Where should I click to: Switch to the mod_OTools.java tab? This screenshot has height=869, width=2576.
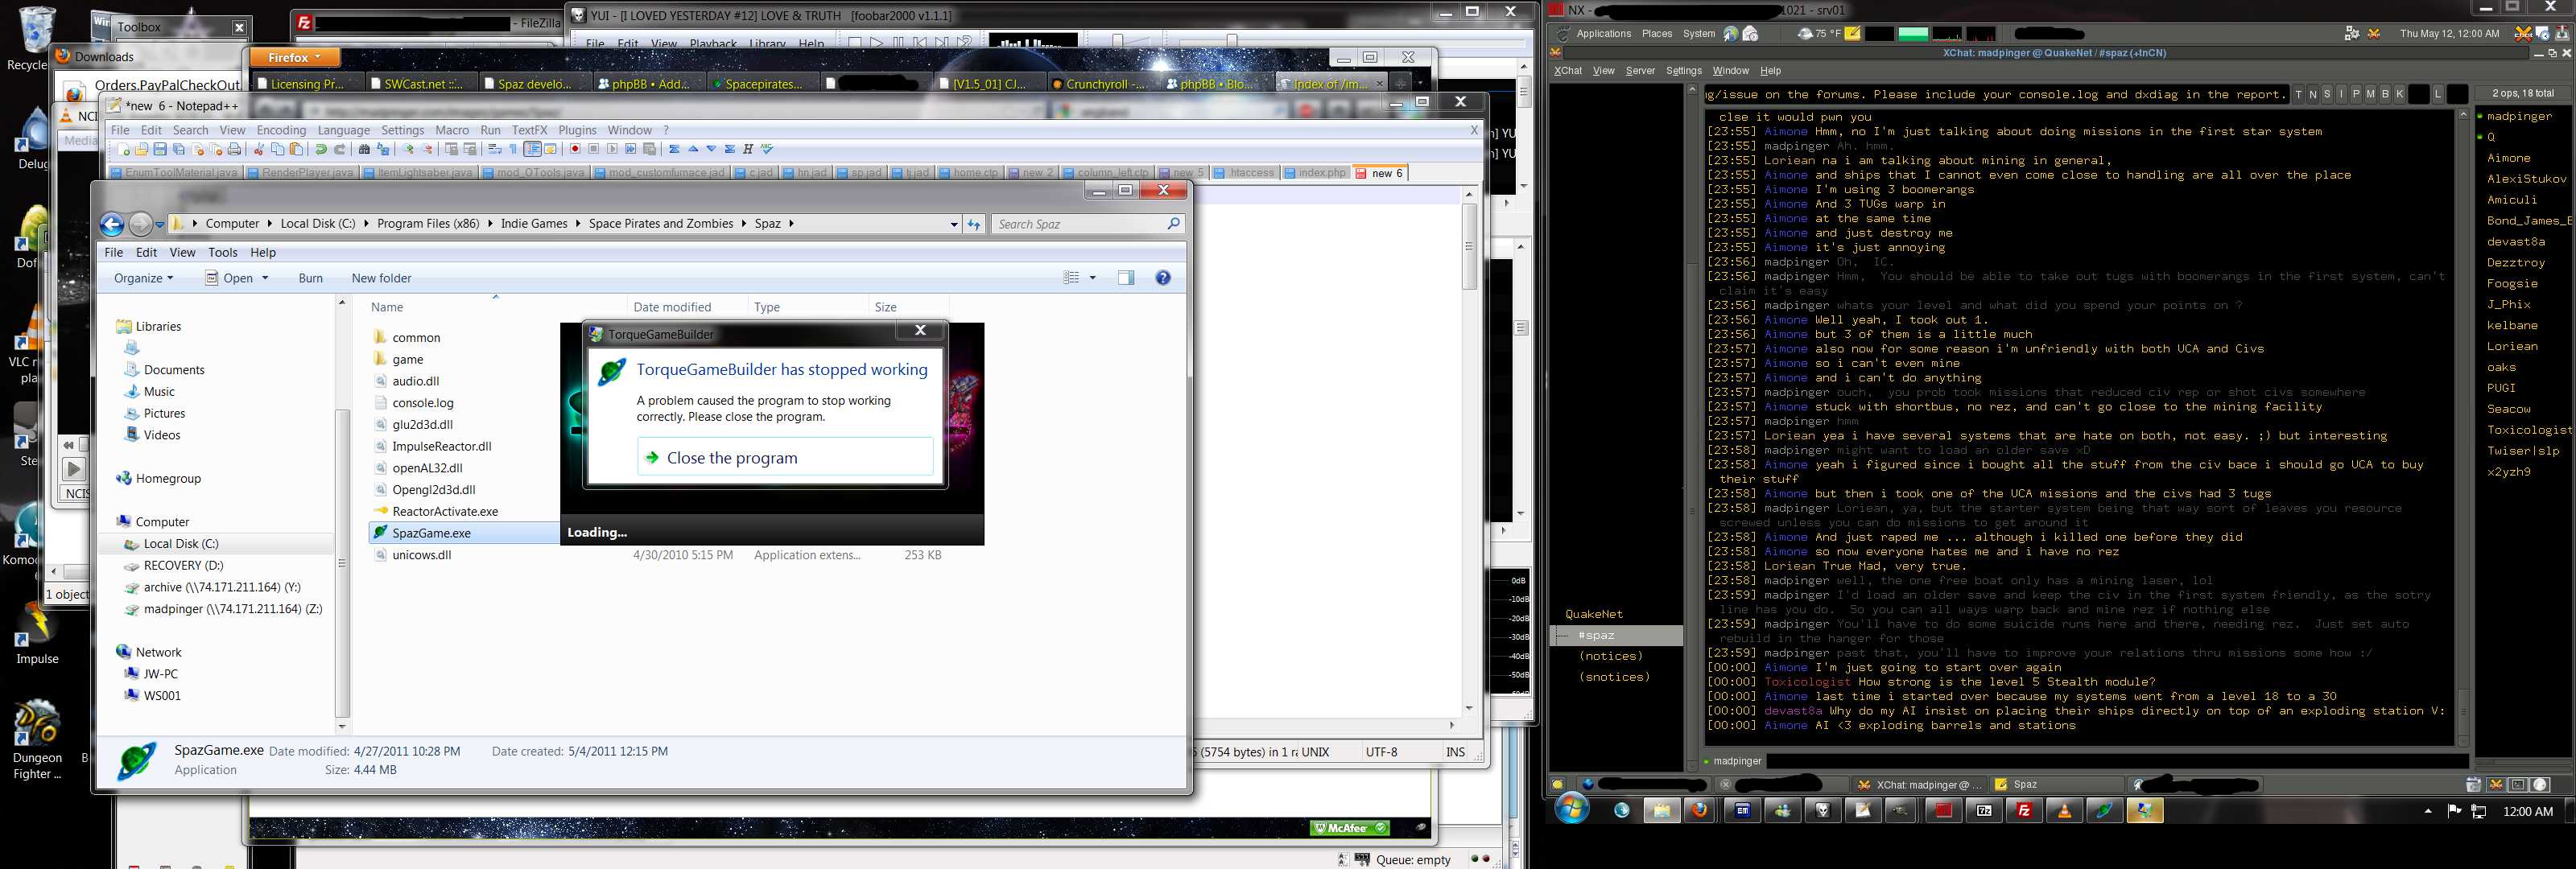coord(540,173)
